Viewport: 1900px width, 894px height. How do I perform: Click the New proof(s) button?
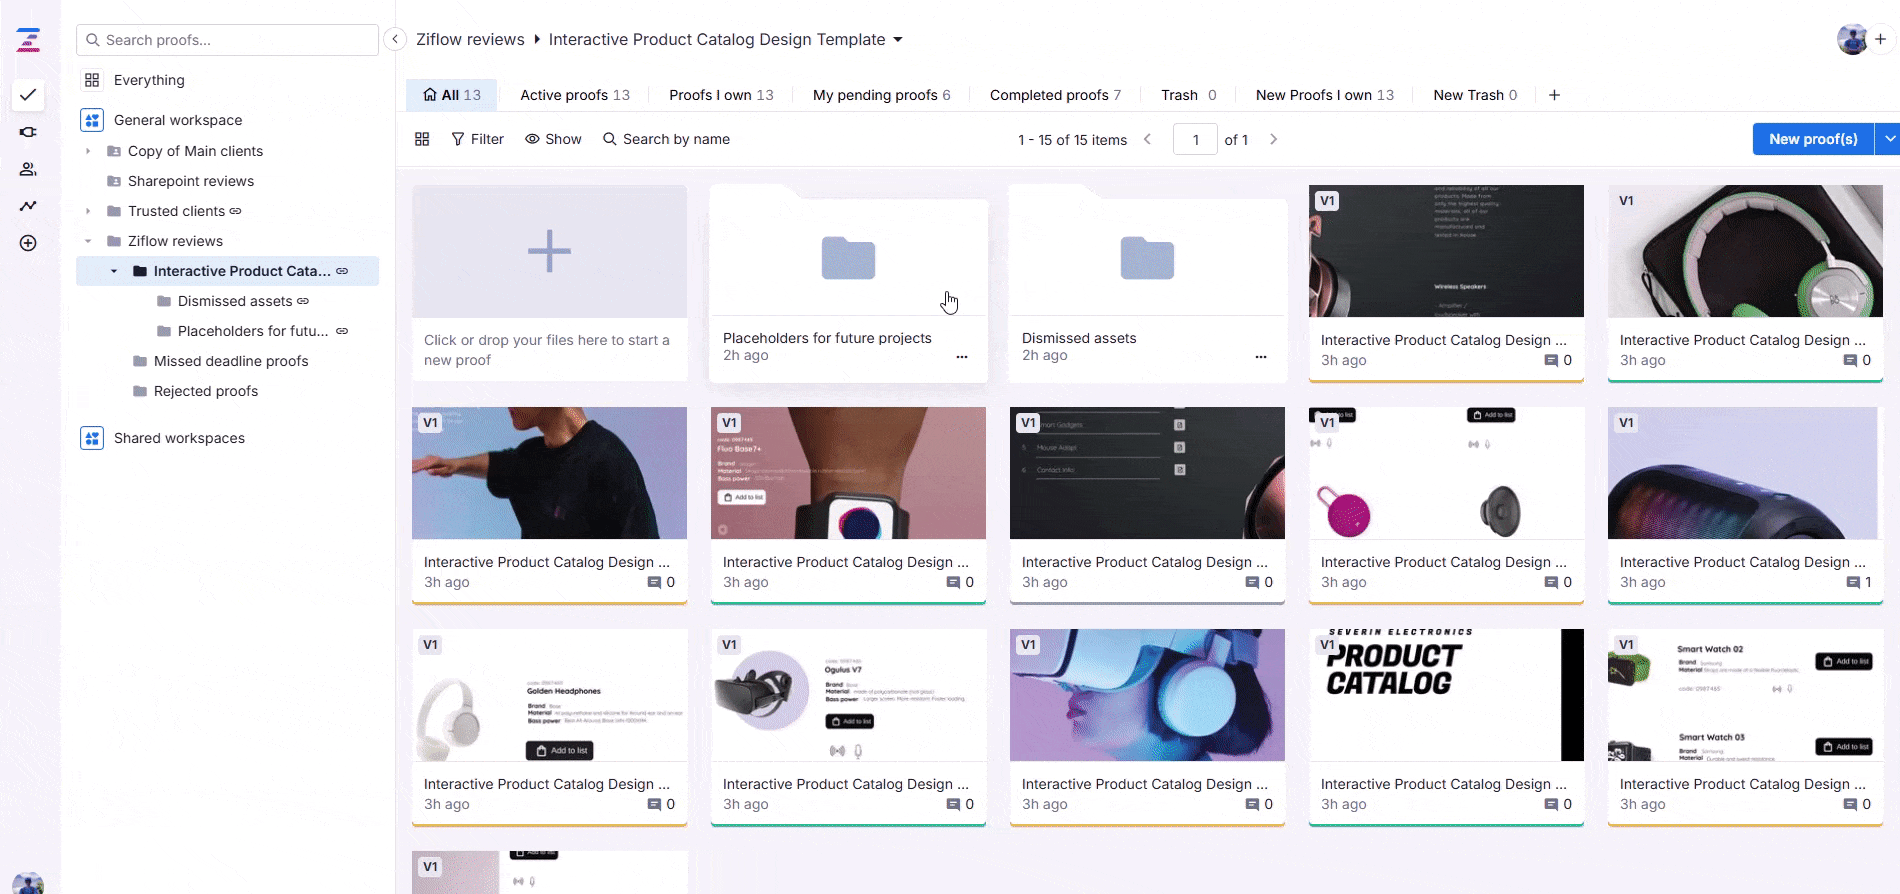coord(1813,139)
